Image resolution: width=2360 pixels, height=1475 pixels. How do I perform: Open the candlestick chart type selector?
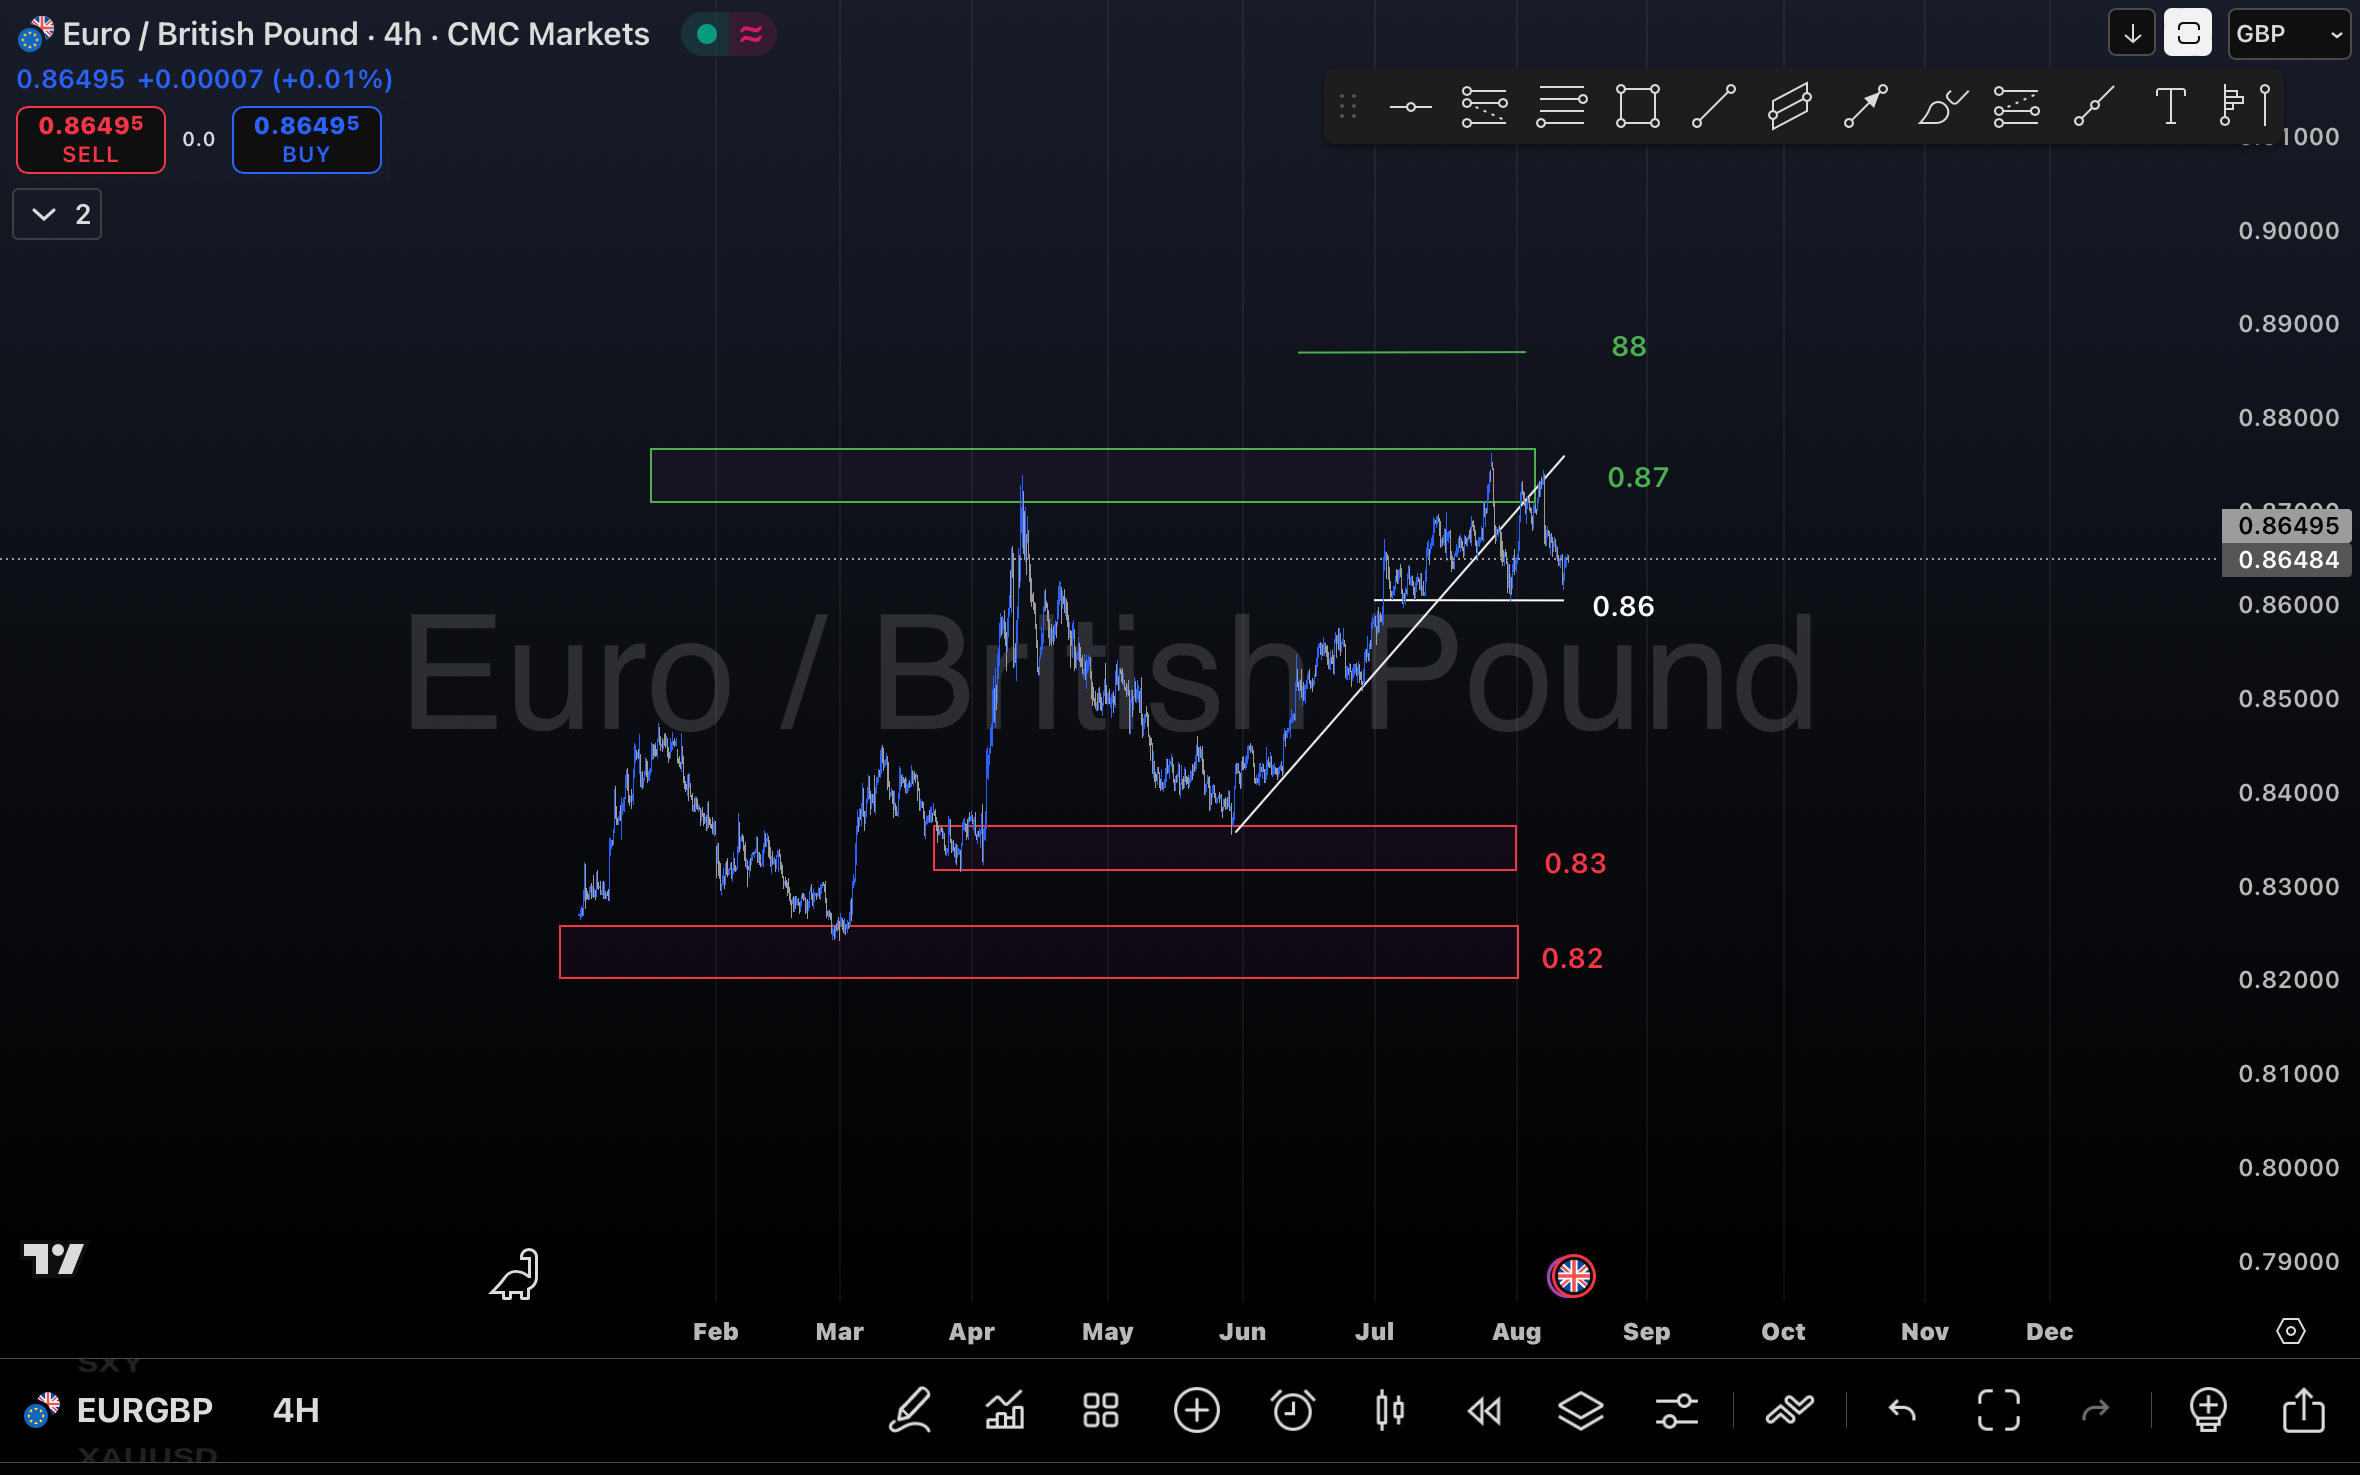1389,1411
